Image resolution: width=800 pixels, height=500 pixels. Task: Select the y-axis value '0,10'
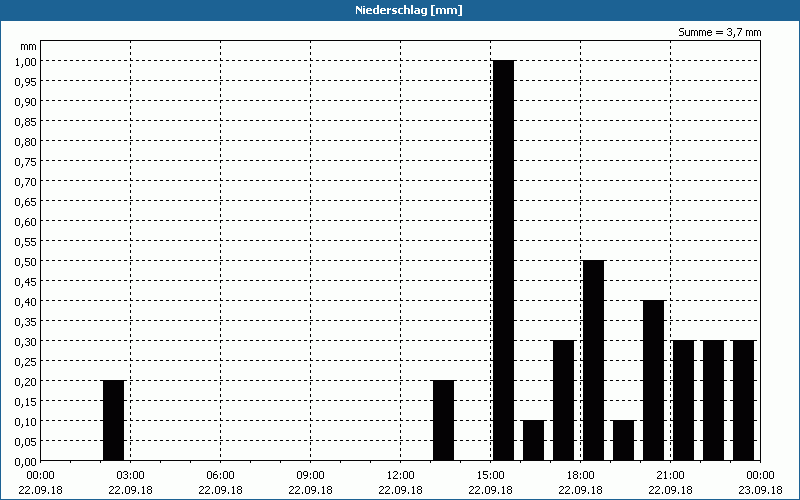26,421
